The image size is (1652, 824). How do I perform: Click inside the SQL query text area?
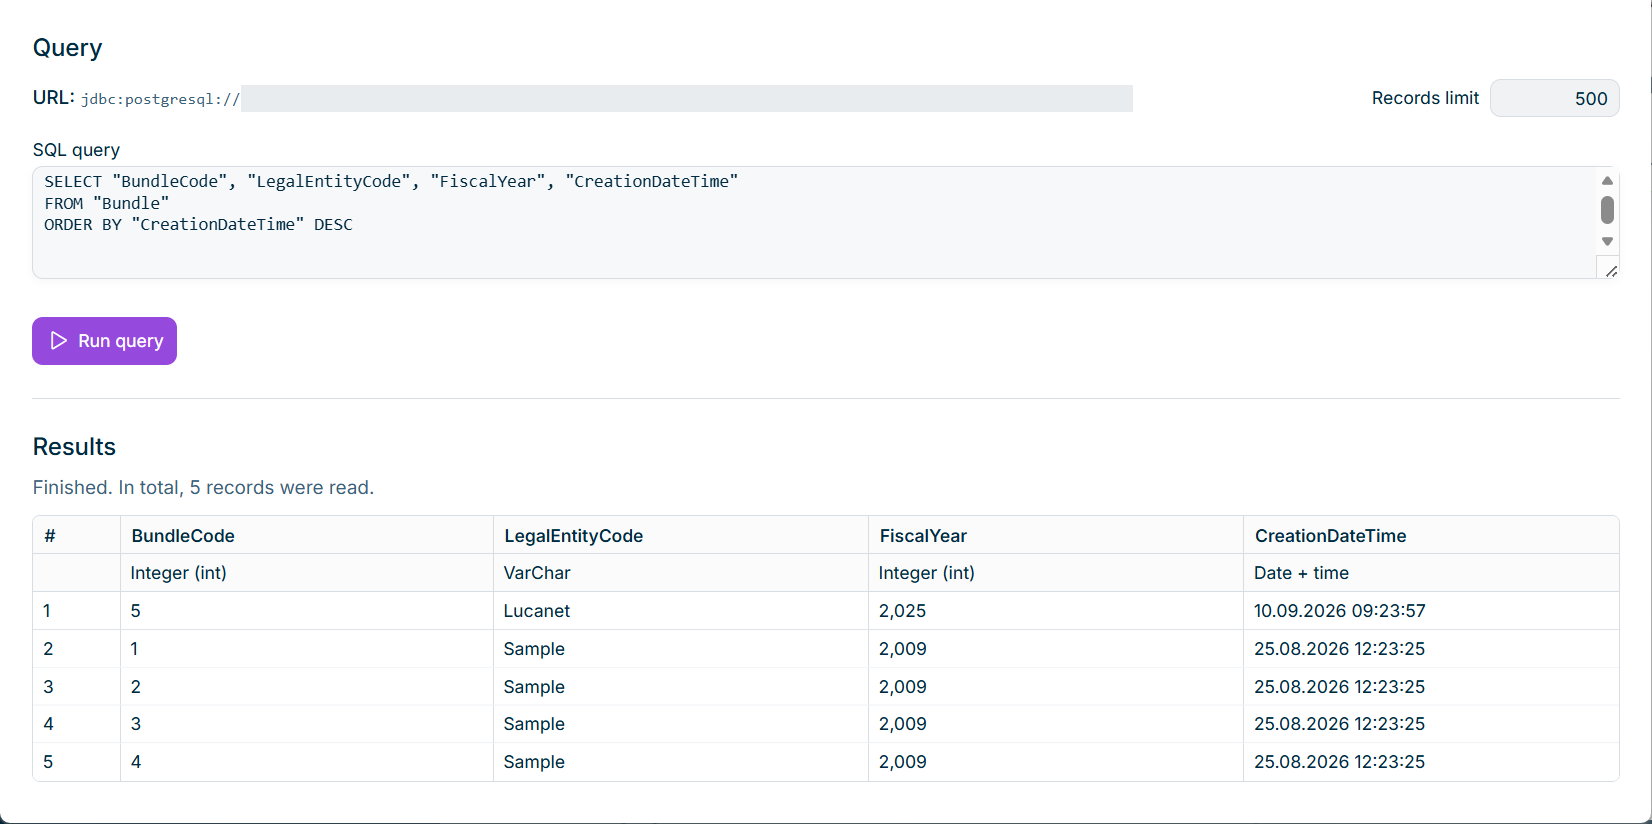click(x=814, y=222)
